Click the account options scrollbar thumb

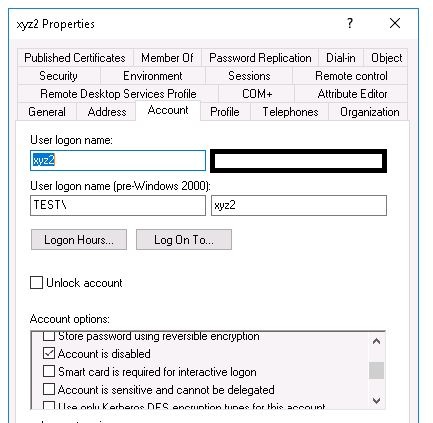tap(377, 370)
